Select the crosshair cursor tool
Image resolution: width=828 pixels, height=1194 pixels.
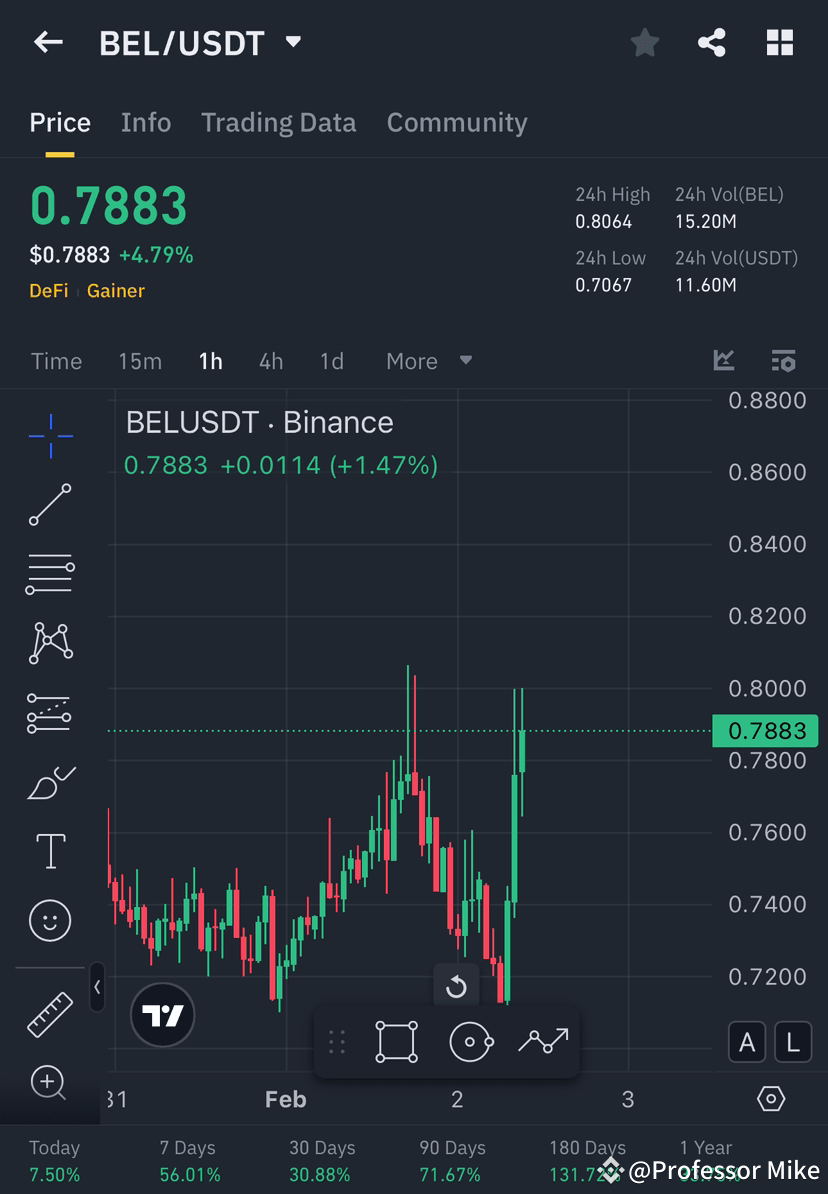[50, 435]
